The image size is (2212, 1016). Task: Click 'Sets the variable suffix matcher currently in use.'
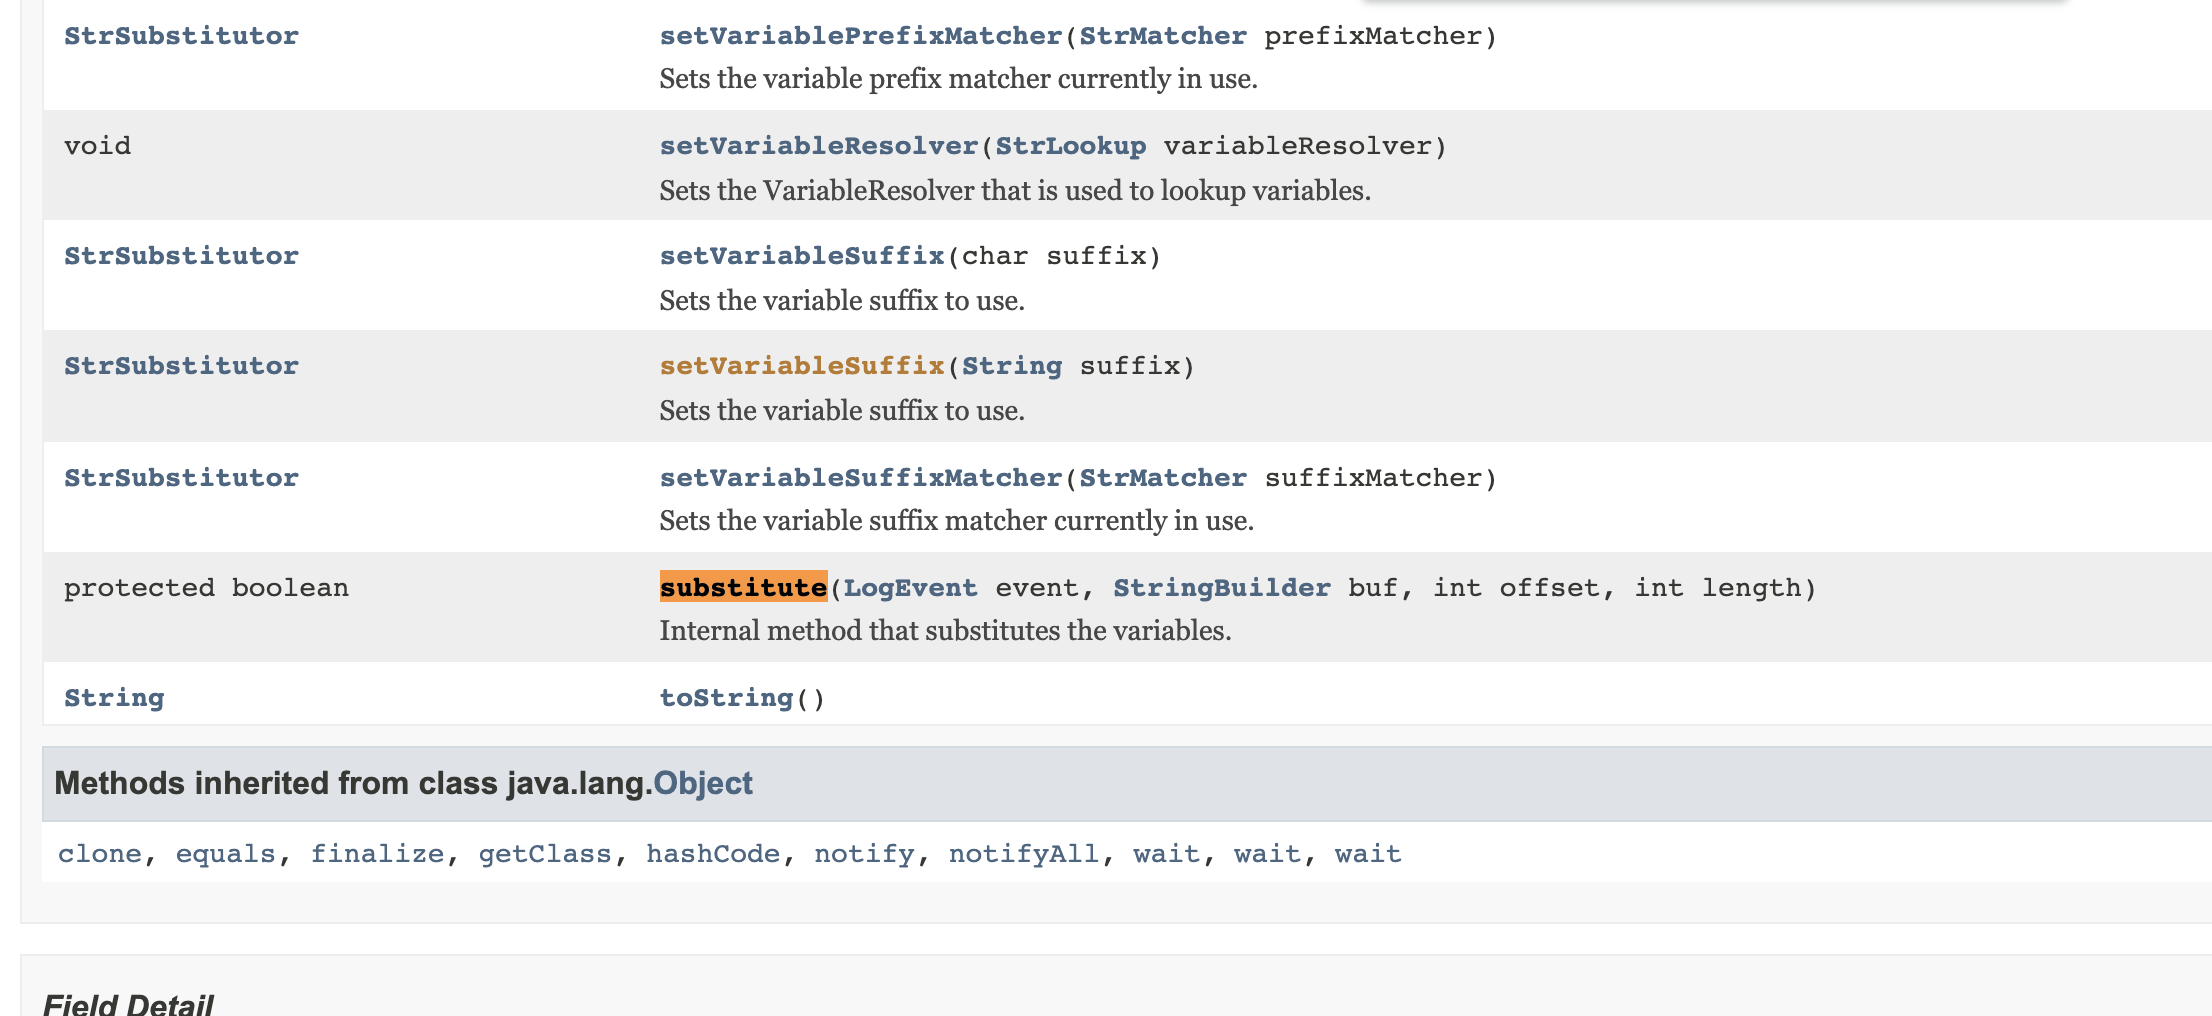coord(956,521)
